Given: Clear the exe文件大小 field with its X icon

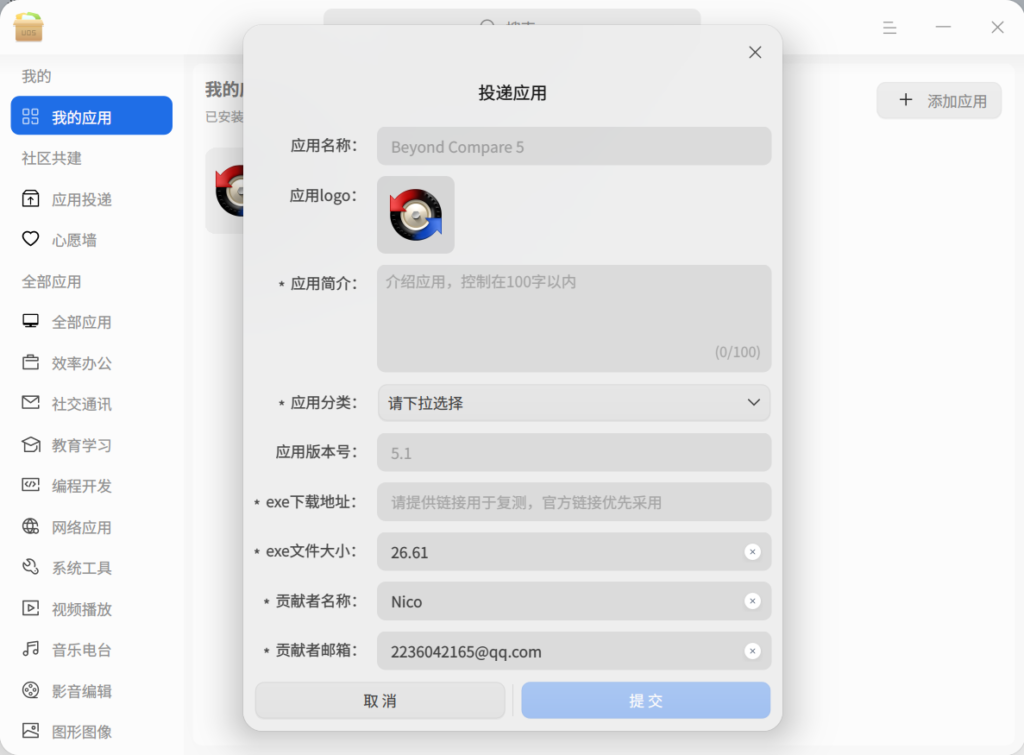Looking at the screenshot, I should [752, 552].
